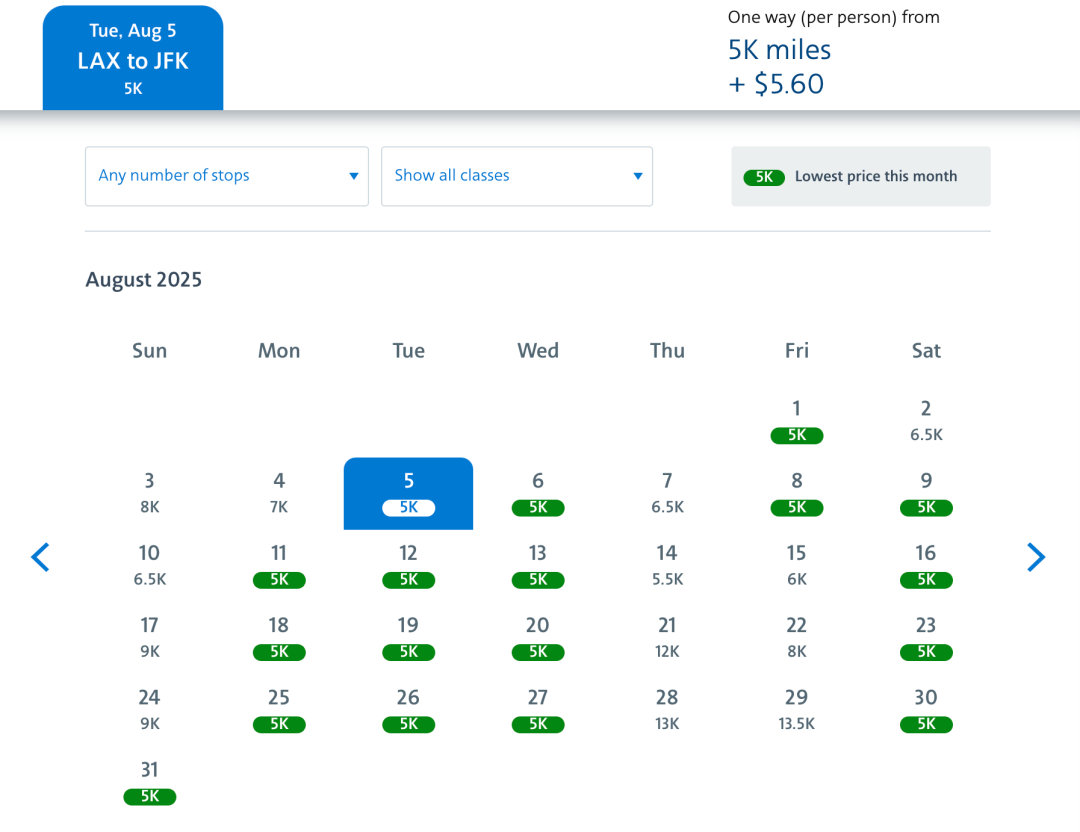Expand the 'Show all classes' dropdown
The height and width of the screenshot is (832, 1080).
click(x=517, y=176)
